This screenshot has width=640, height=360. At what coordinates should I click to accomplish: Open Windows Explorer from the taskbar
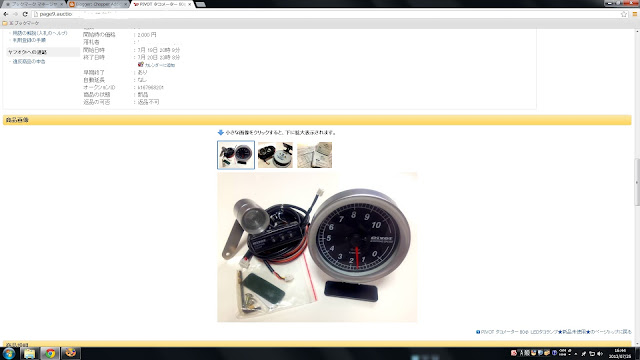pos(29,353)
